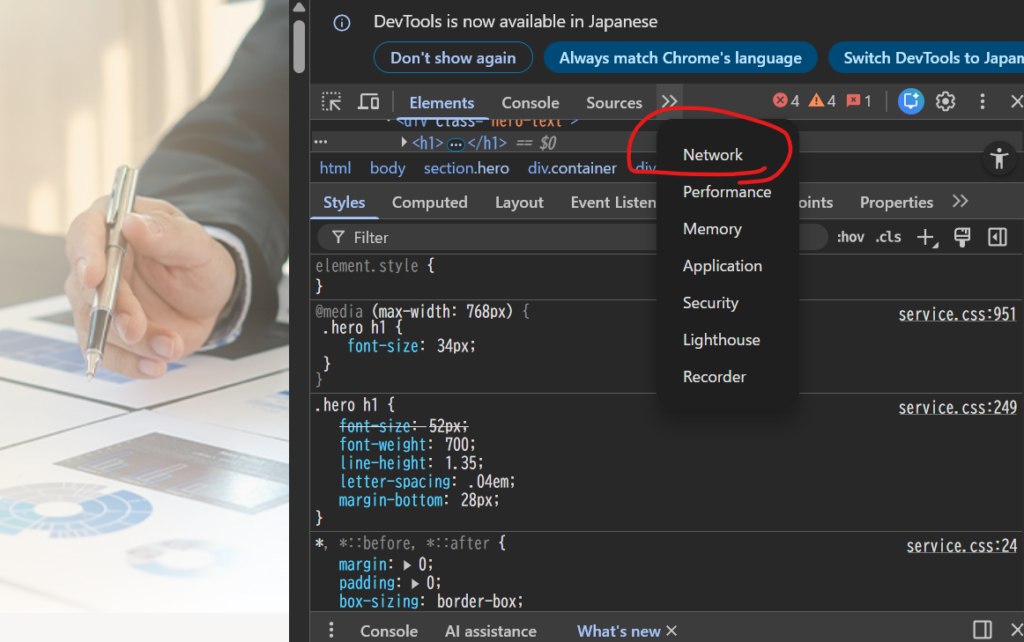Viewport: 1024px width, 642px height.
Task: Toggle the .cls element classes pane
Action: tap(888, 237)
